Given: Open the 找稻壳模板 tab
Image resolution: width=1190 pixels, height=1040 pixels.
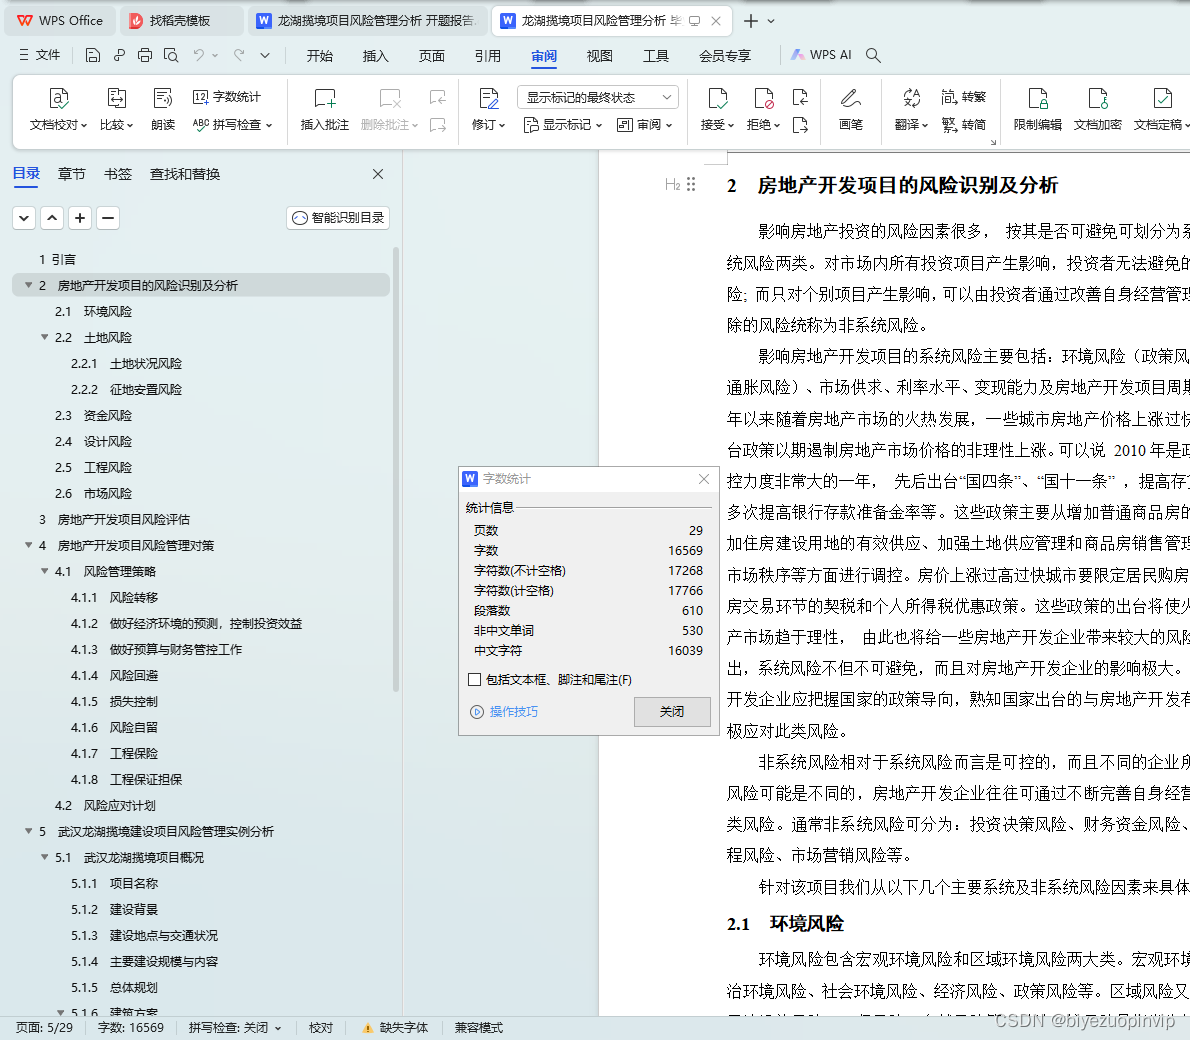Looking at the screenshot, I should click(x=181, y=20).
